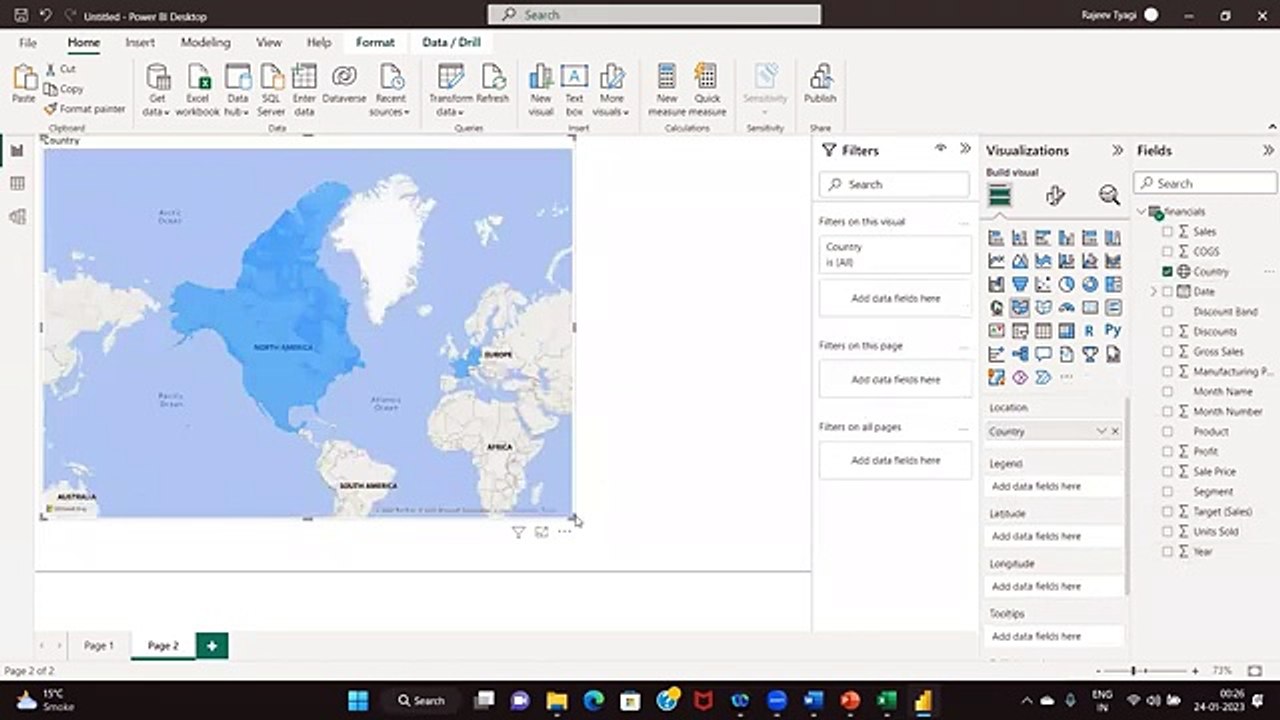Click title bar Search box
Image resolution: width=1280 pixels, height=720 pixels.
(x=654, y=15)
